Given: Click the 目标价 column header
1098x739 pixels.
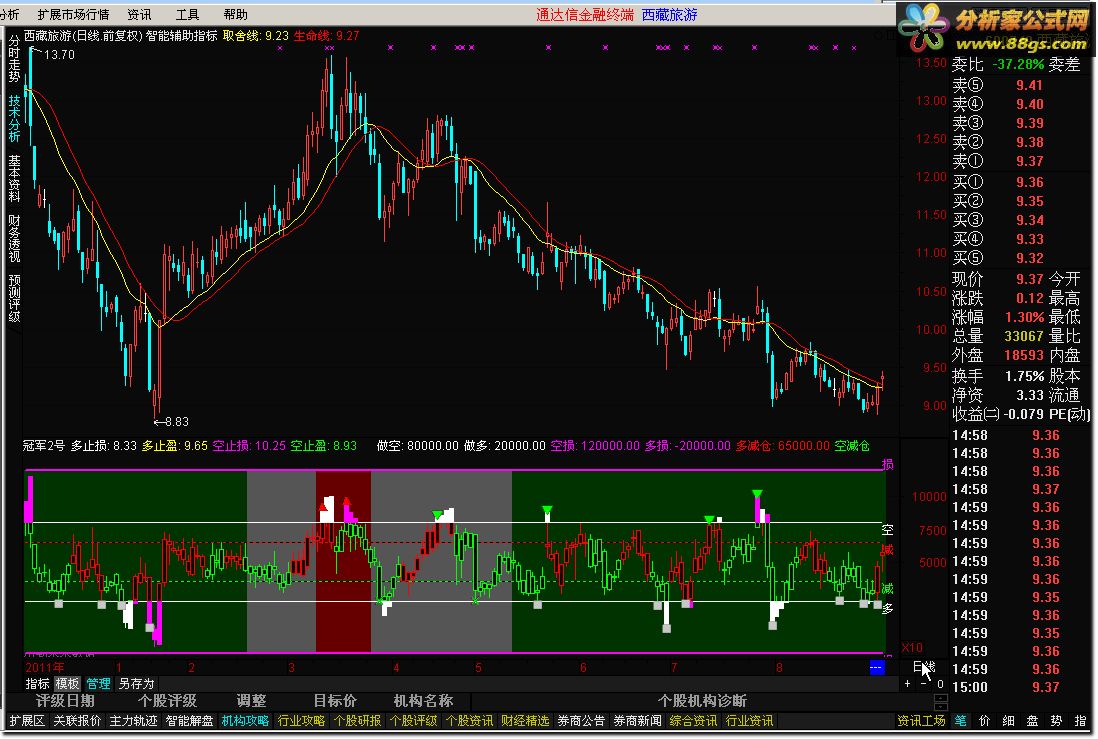Looking at the screenshot, I should (x=335, y=701).
